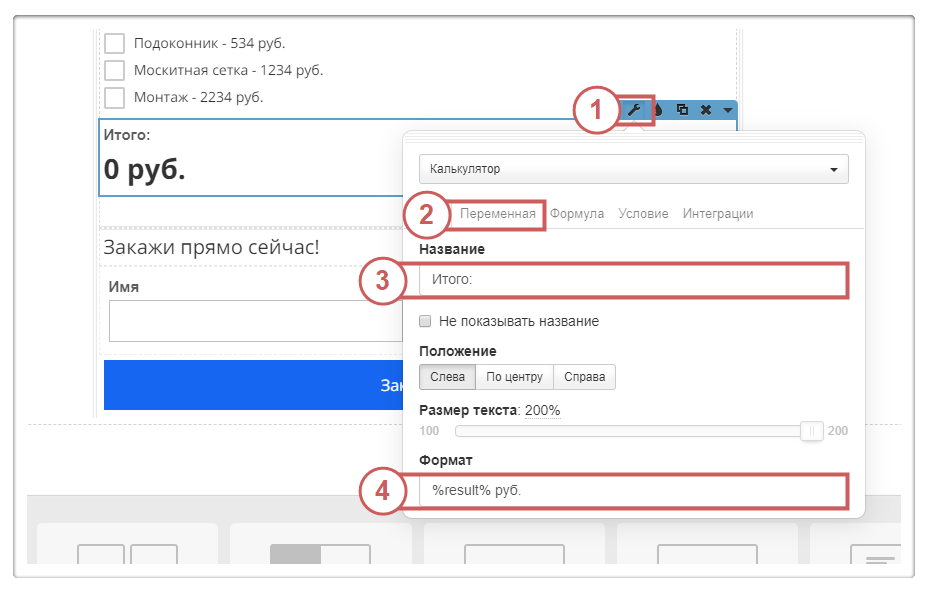The image size is (929, 594).
Task: Switch to the Переменная tab
Action: tap(497, 213)
